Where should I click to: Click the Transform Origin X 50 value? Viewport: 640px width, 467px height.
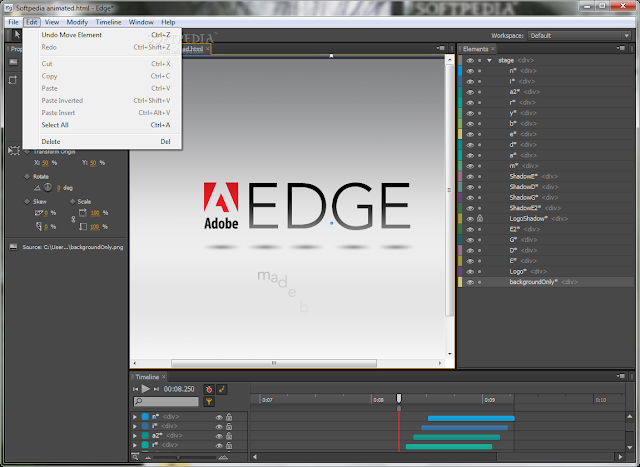point(45,163)
